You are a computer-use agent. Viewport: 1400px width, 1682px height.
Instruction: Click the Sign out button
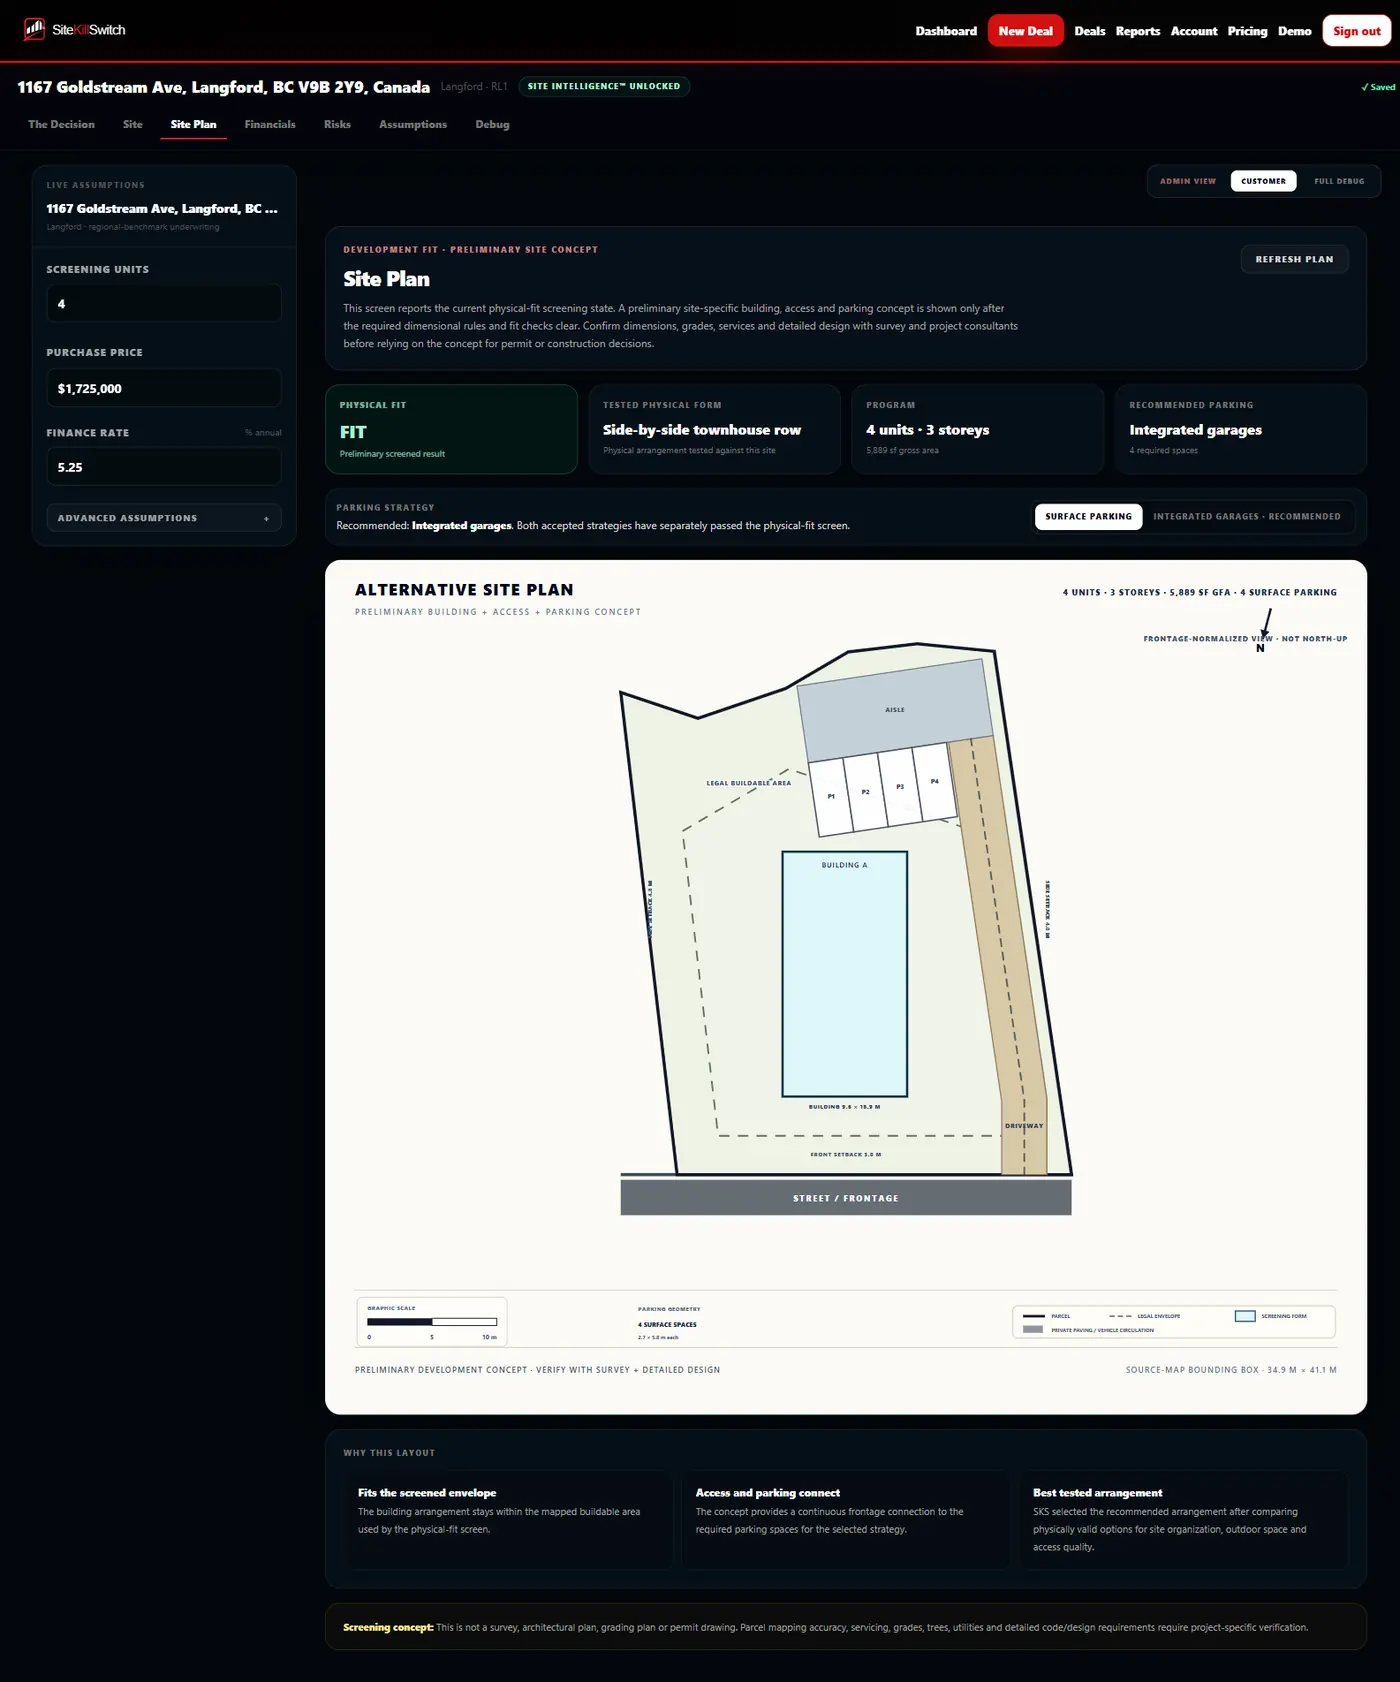click(1357, 31)
